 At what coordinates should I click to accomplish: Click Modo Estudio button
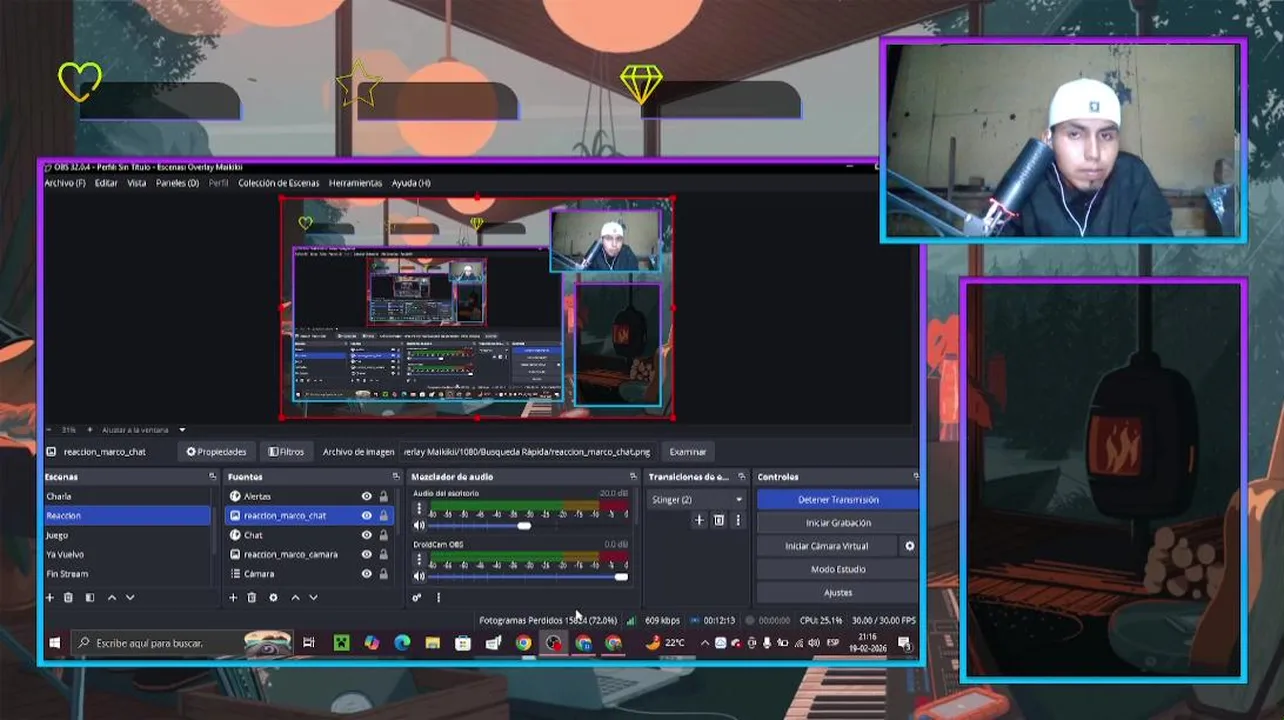tap(838, 569)
